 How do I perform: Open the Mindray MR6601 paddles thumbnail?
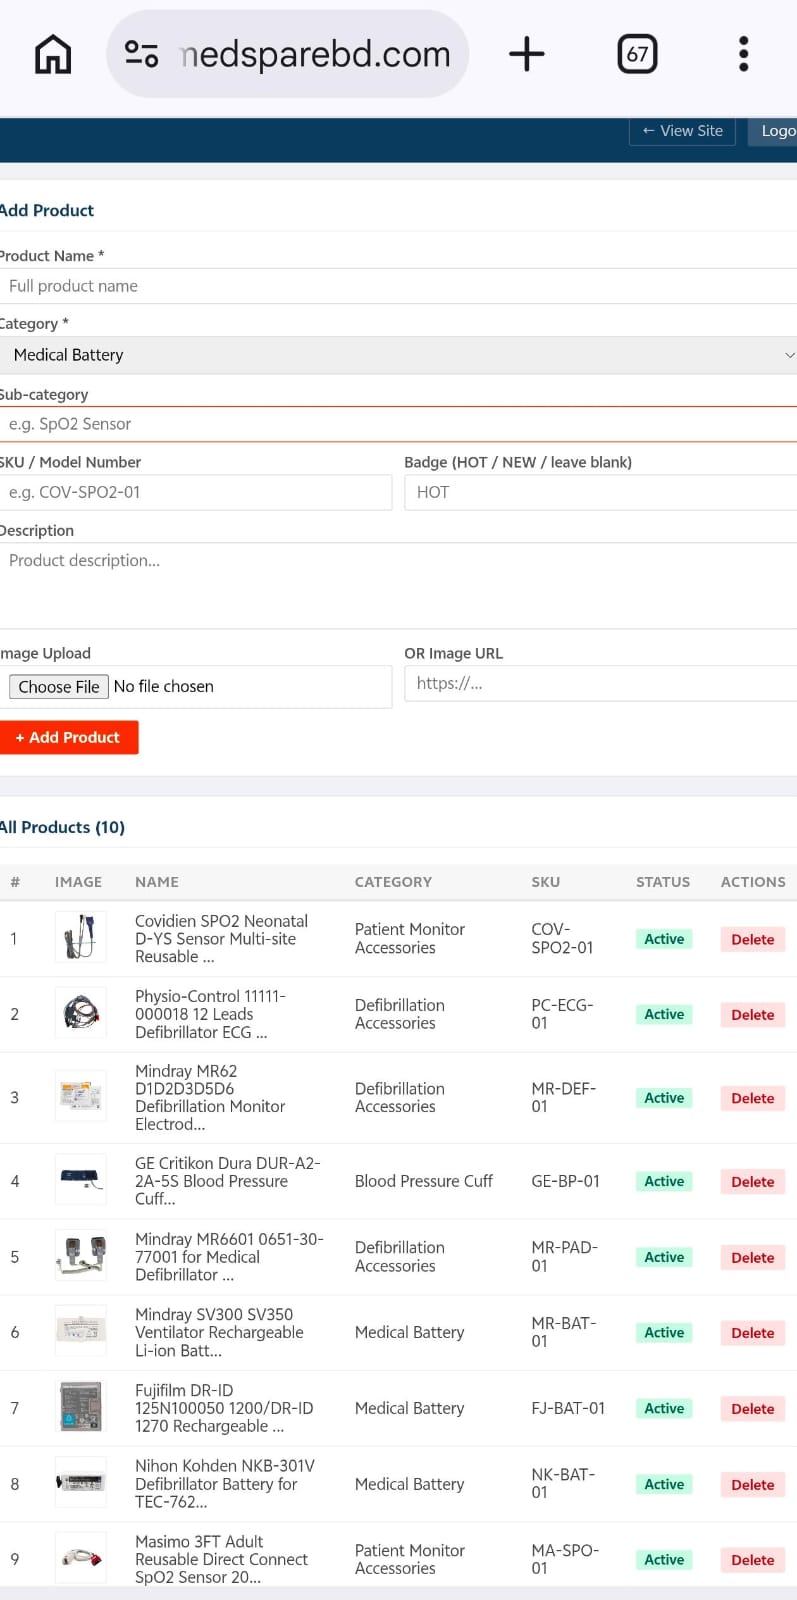[x=80, y=1256]
